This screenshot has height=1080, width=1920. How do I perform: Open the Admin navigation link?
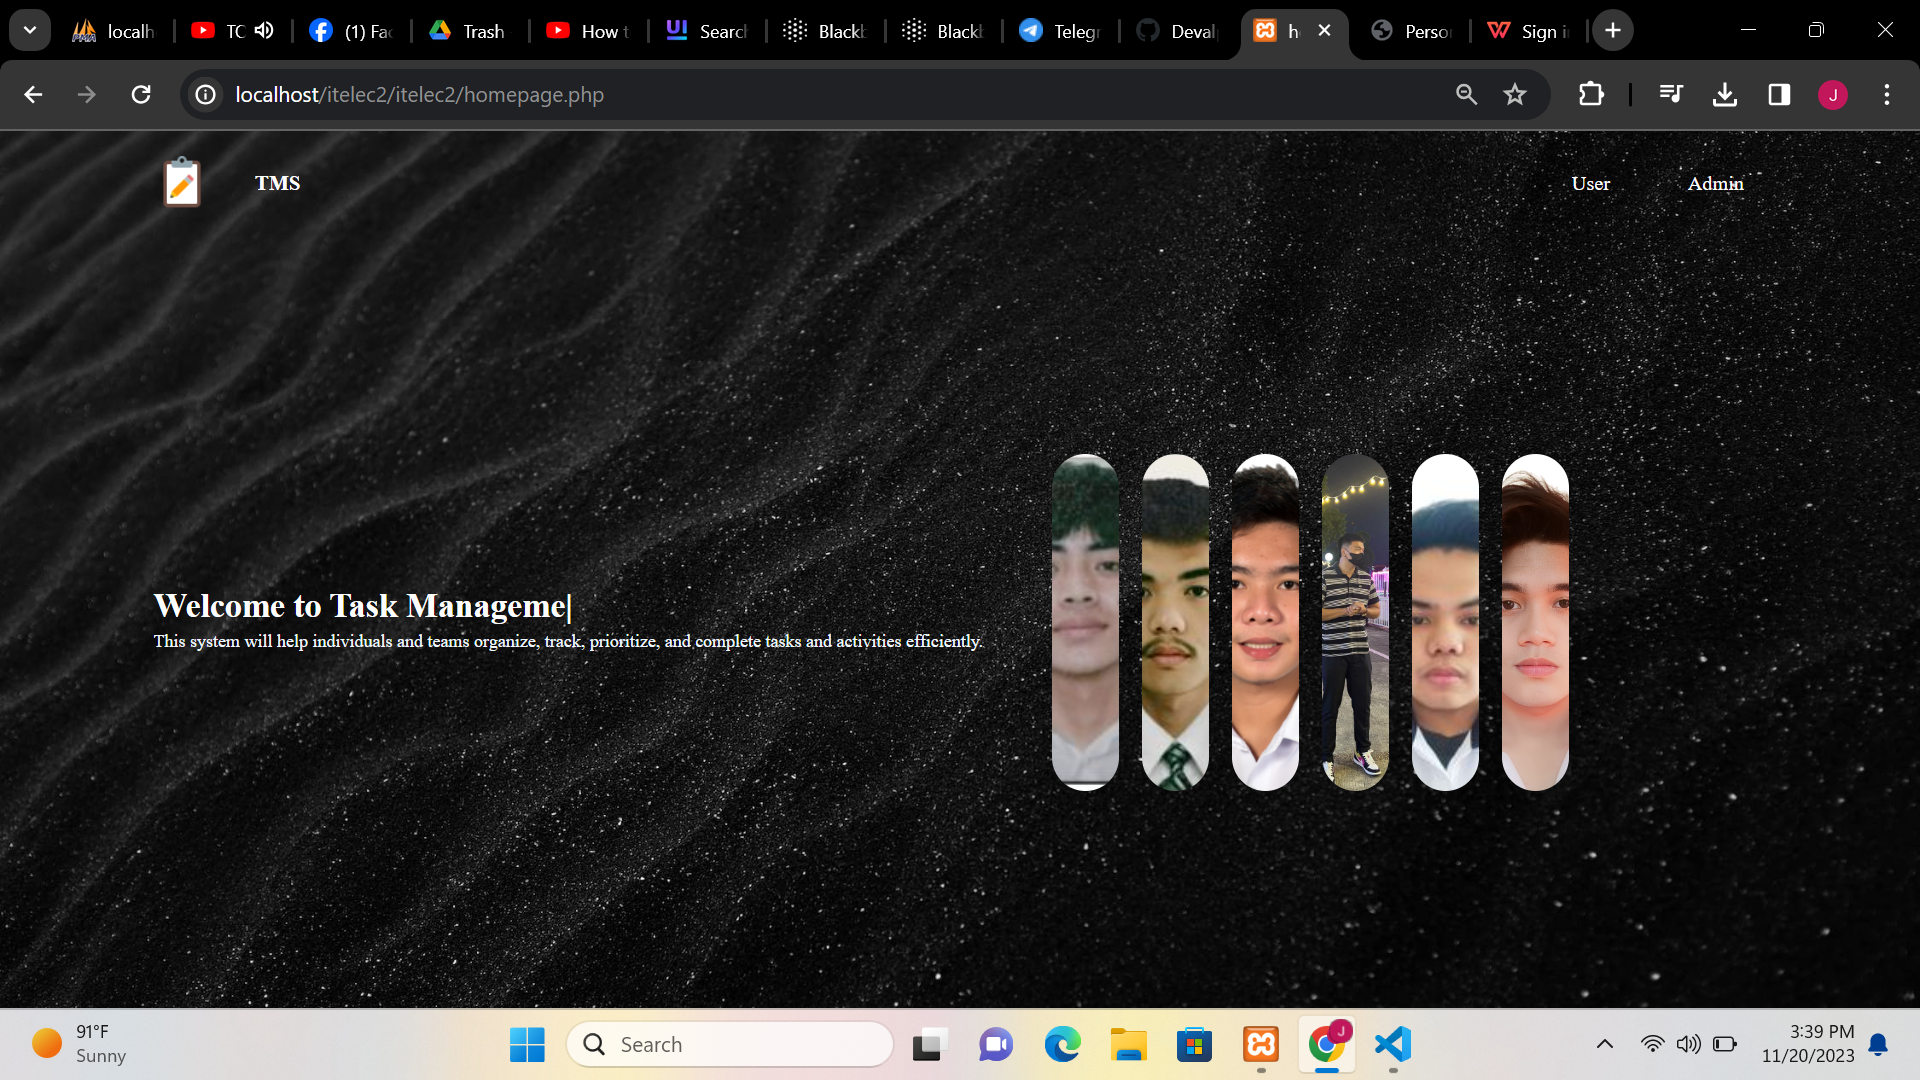[x=1715, y=184]
